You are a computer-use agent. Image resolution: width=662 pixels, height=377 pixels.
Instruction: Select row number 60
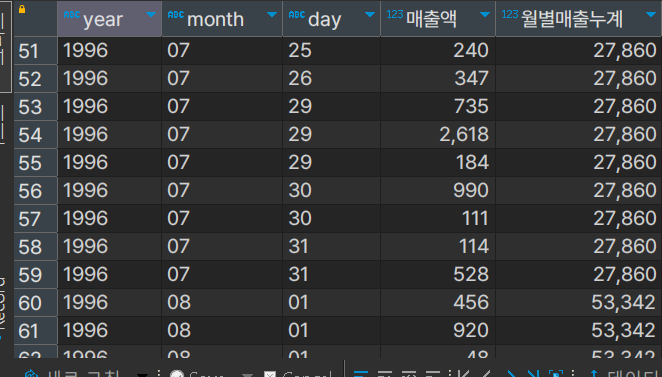click(35, 303)
